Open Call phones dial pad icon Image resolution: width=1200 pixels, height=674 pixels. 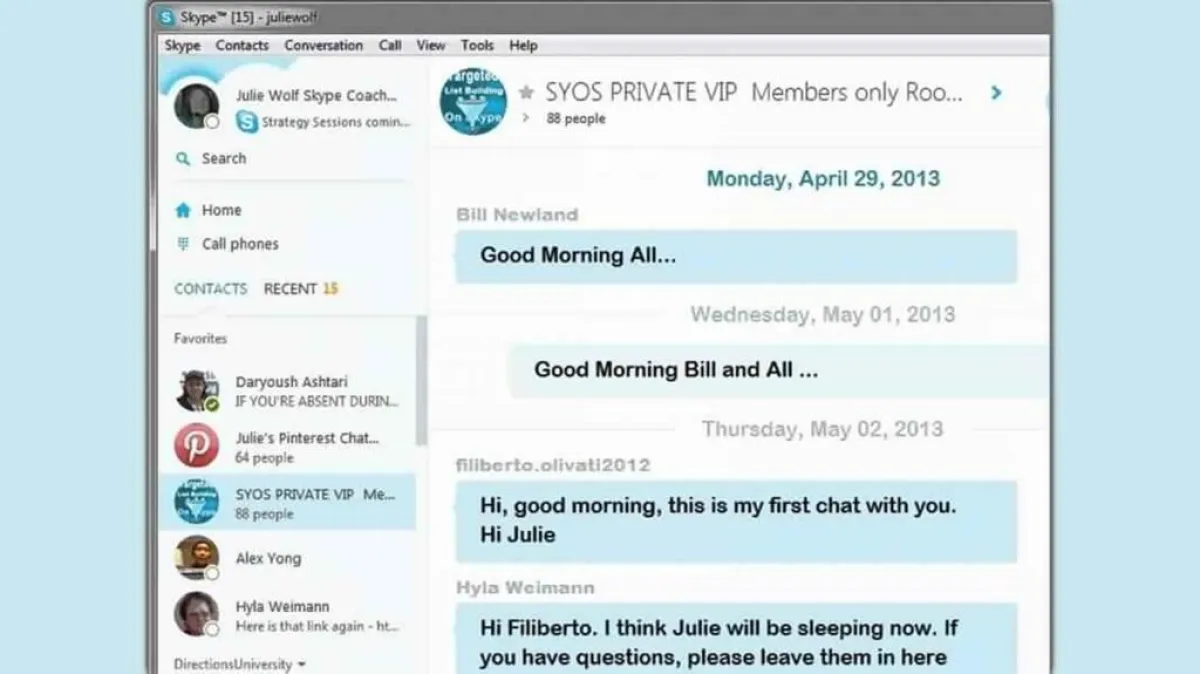click(182, 244)
